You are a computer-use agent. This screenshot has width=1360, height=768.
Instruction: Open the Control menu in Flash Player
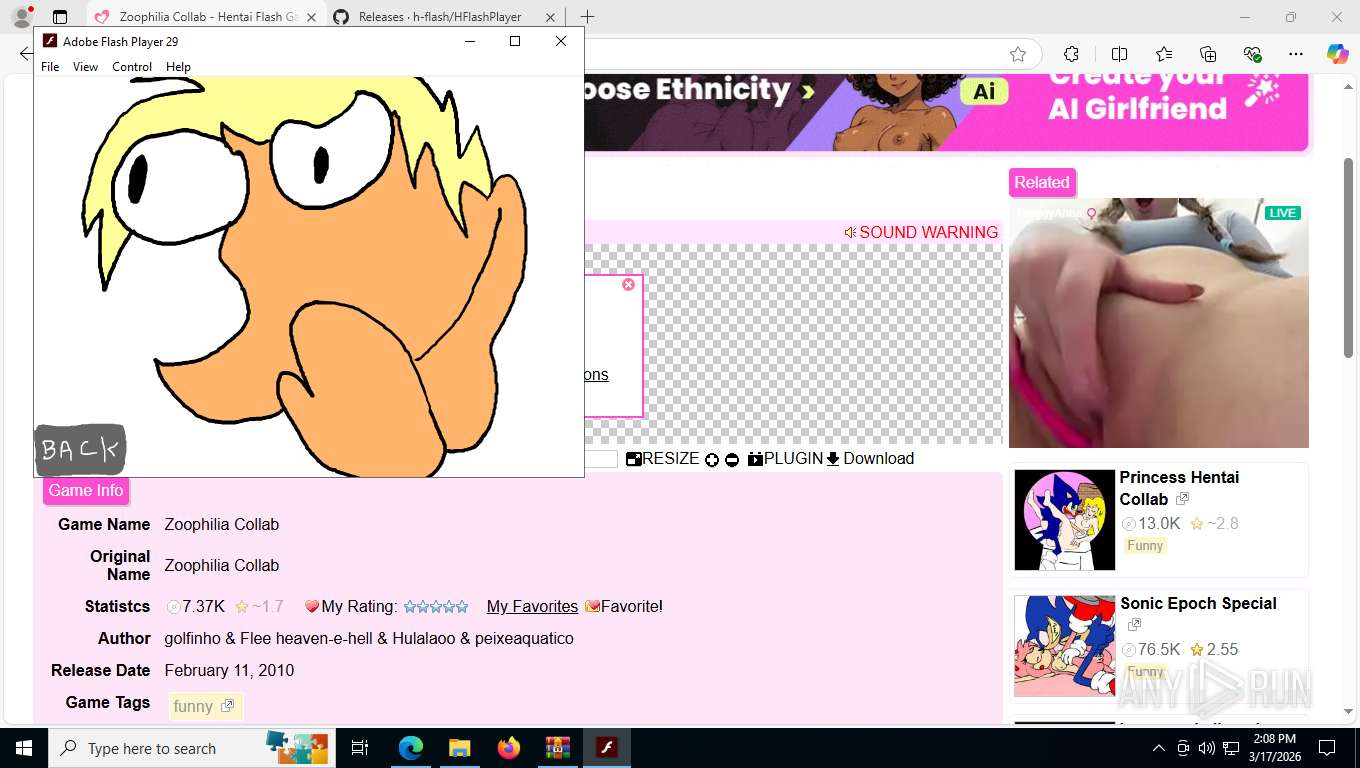click(x=132, y=67)
